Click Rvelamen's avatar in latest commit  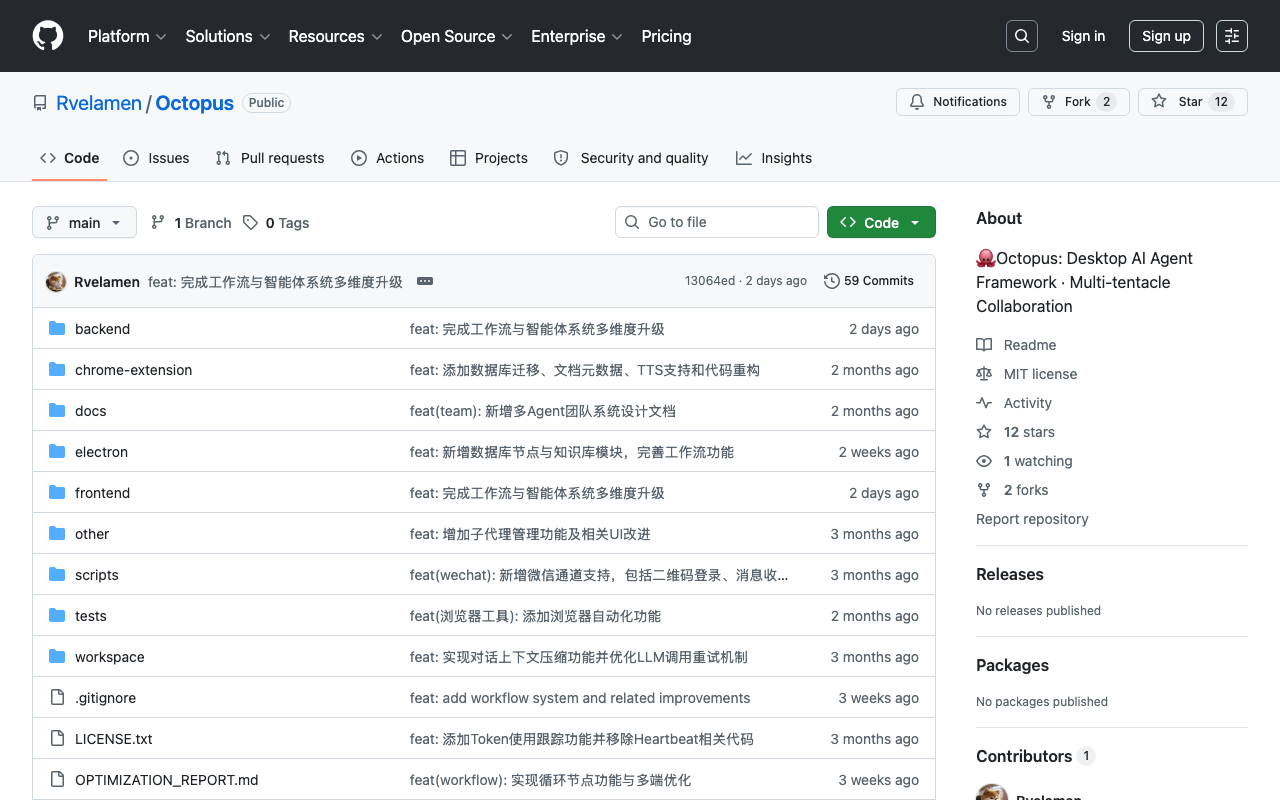(x=56, y=282)
